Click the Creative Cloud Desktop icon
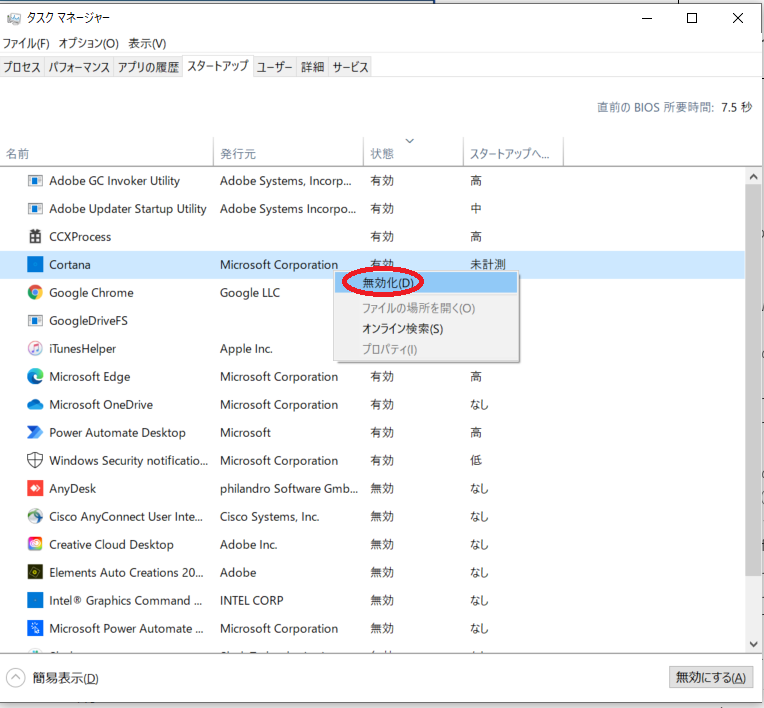This screenshot has width=764, height=708. click(x=35, y=544)
